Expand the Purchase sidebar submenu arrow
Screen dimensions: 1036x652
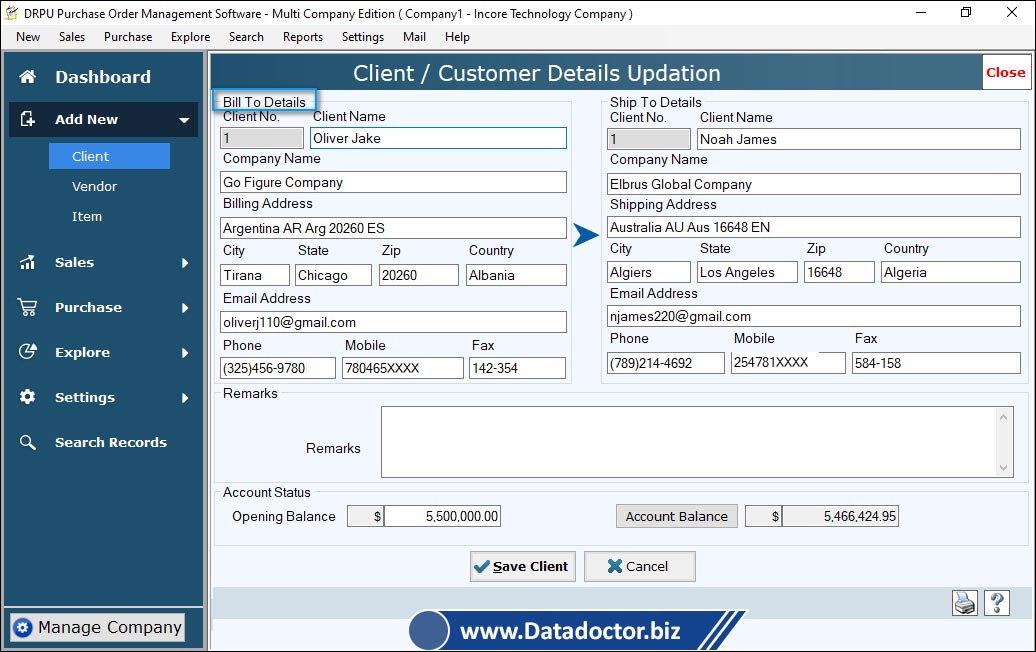tap(185, 308)
